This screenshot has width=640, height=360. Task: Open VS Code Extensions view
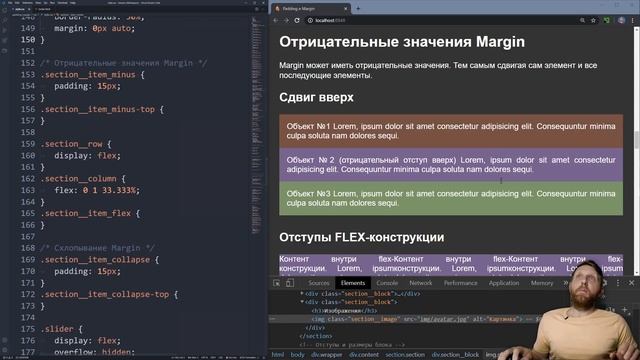pos(4,51)
